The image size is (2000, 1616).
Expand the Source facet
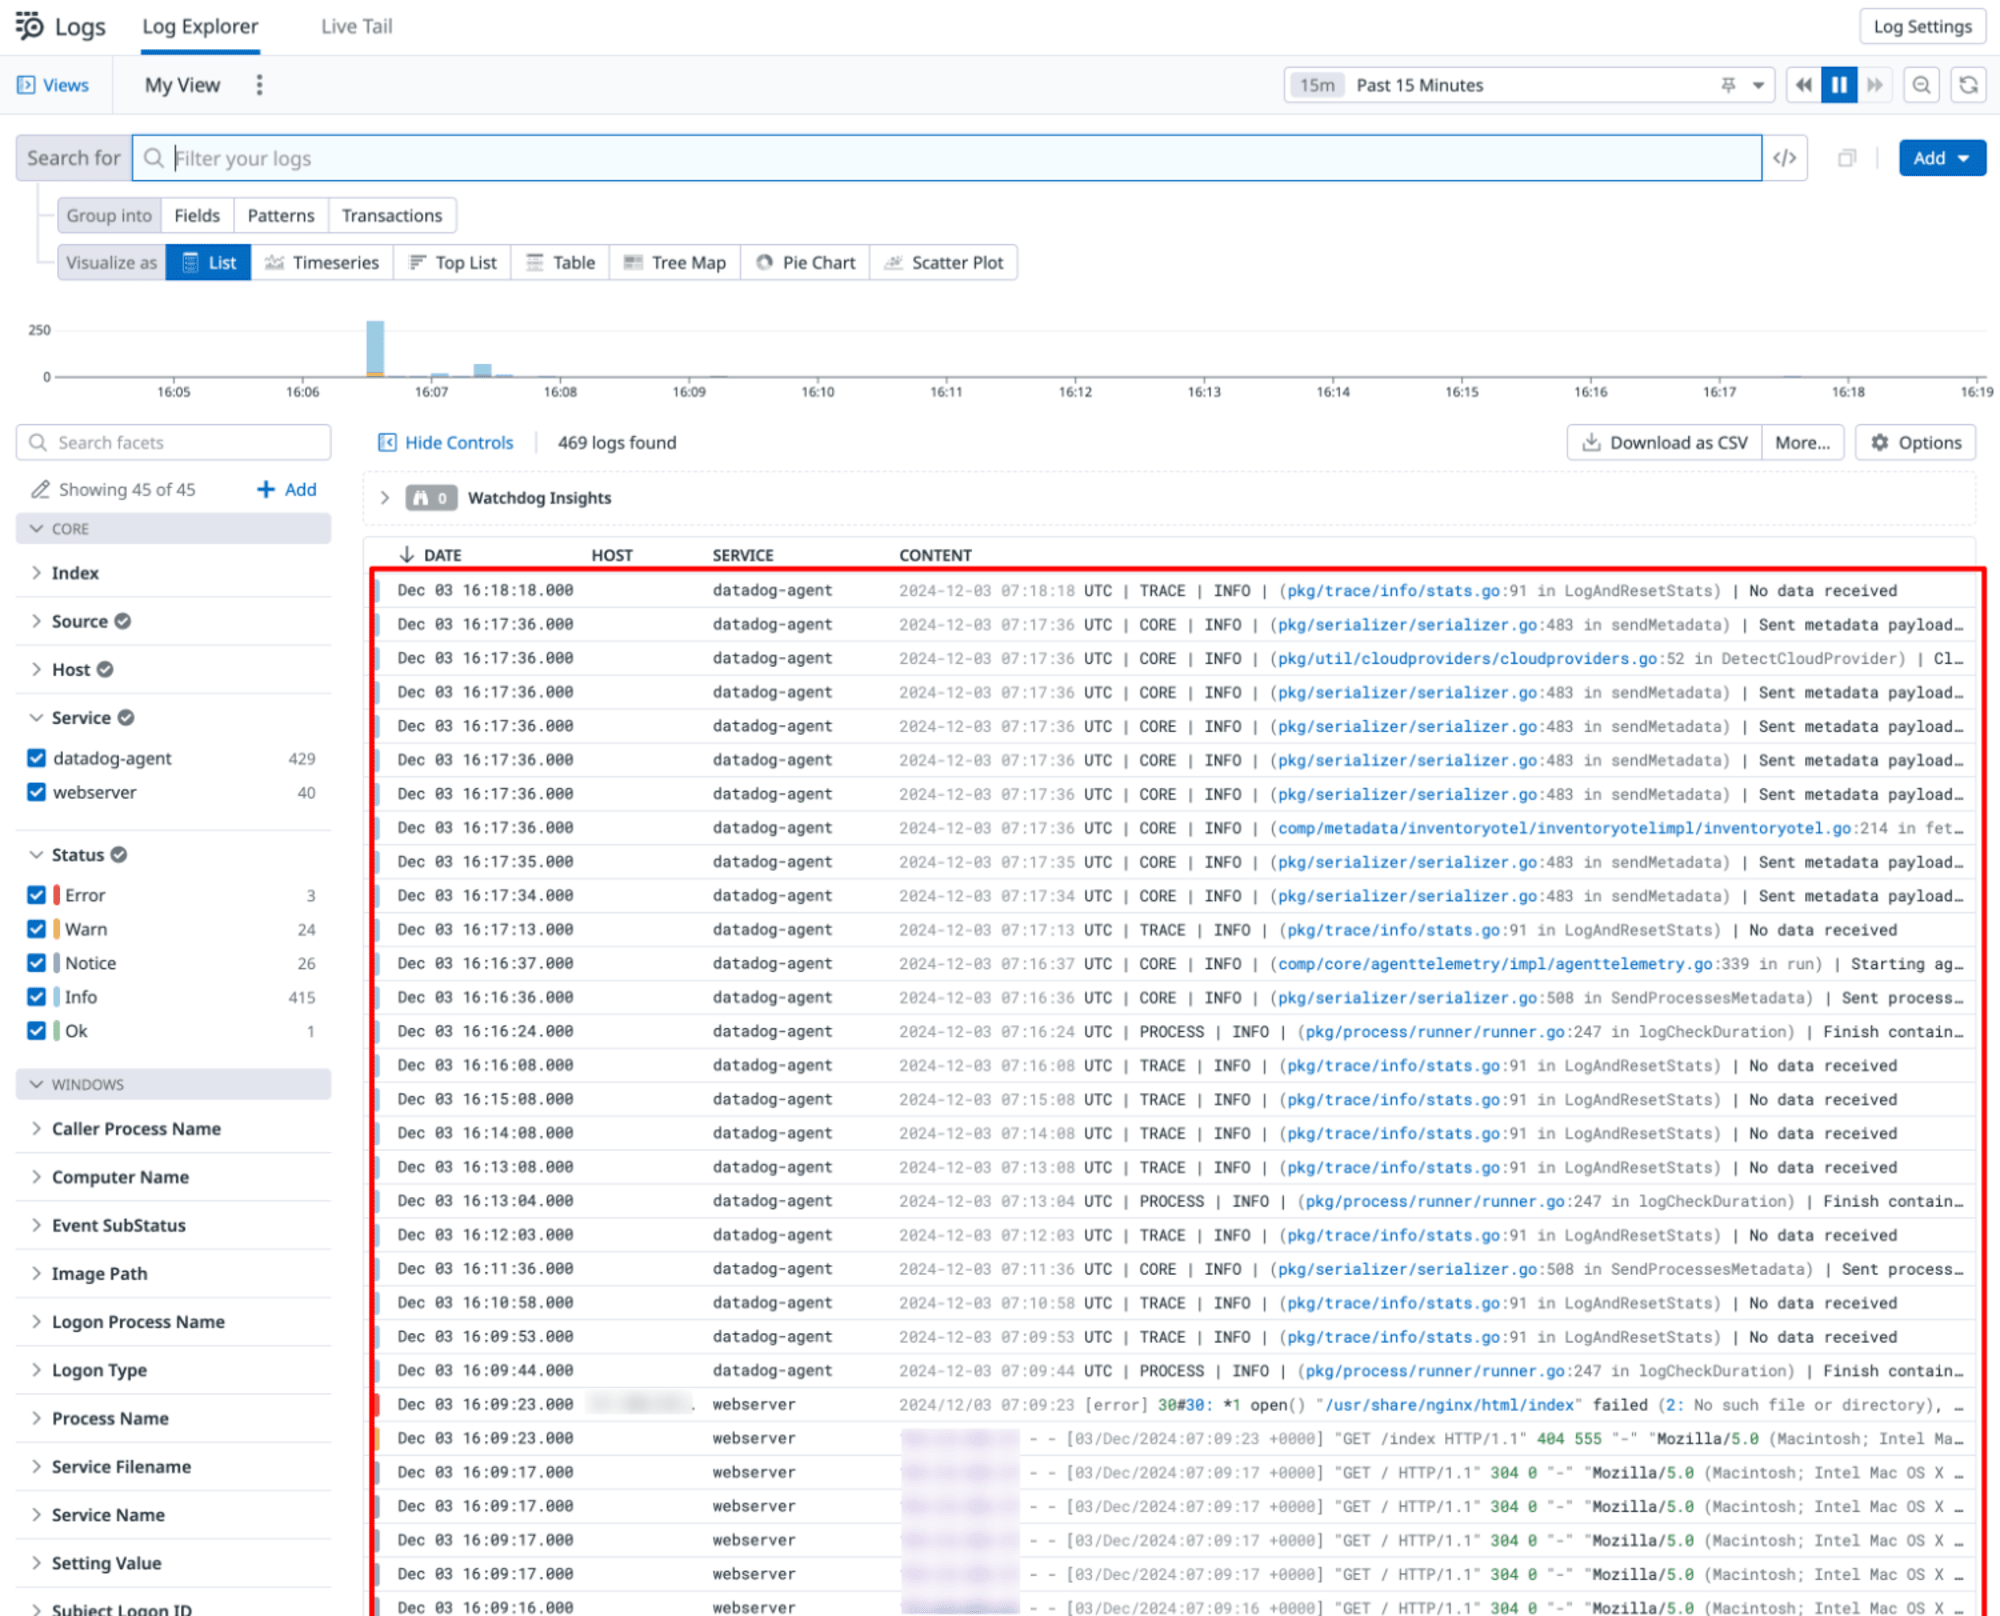tap(37, 621)
